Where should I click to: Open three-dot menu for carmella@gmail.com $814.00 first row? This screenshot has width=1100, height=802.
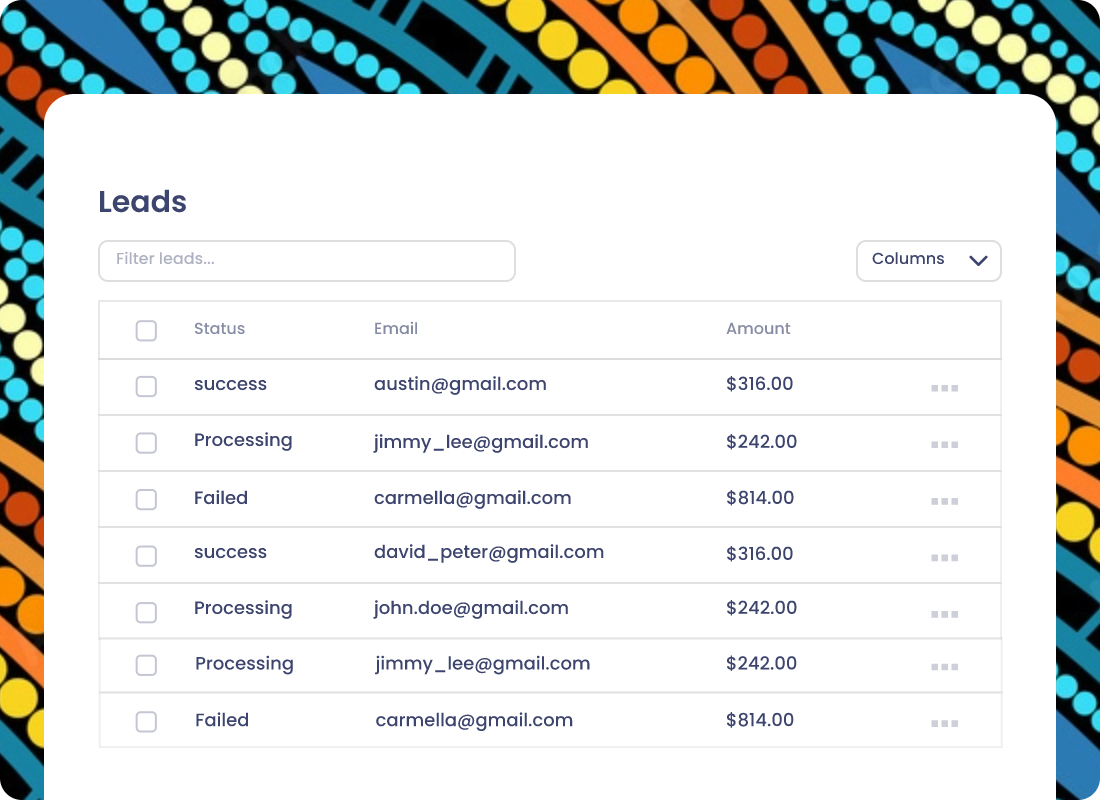pos(944,501)
